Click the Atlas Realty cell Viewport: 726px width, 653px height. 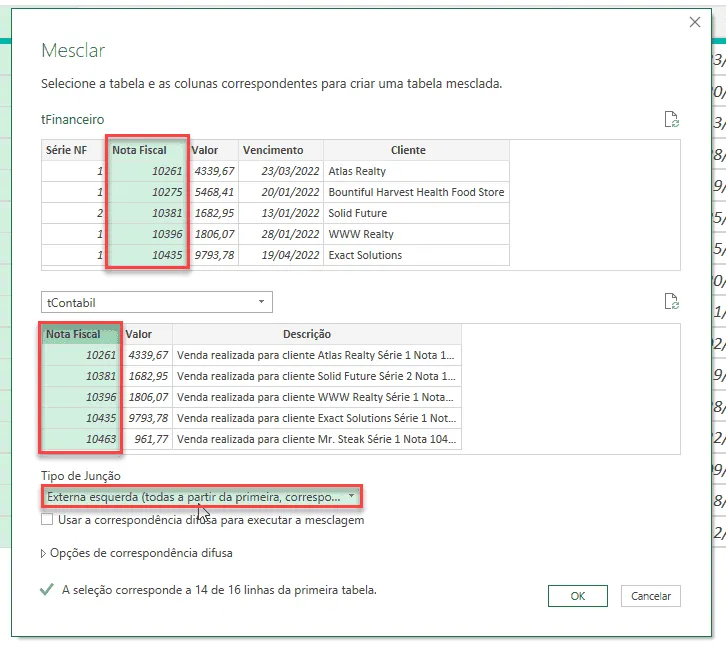(416, 171)
